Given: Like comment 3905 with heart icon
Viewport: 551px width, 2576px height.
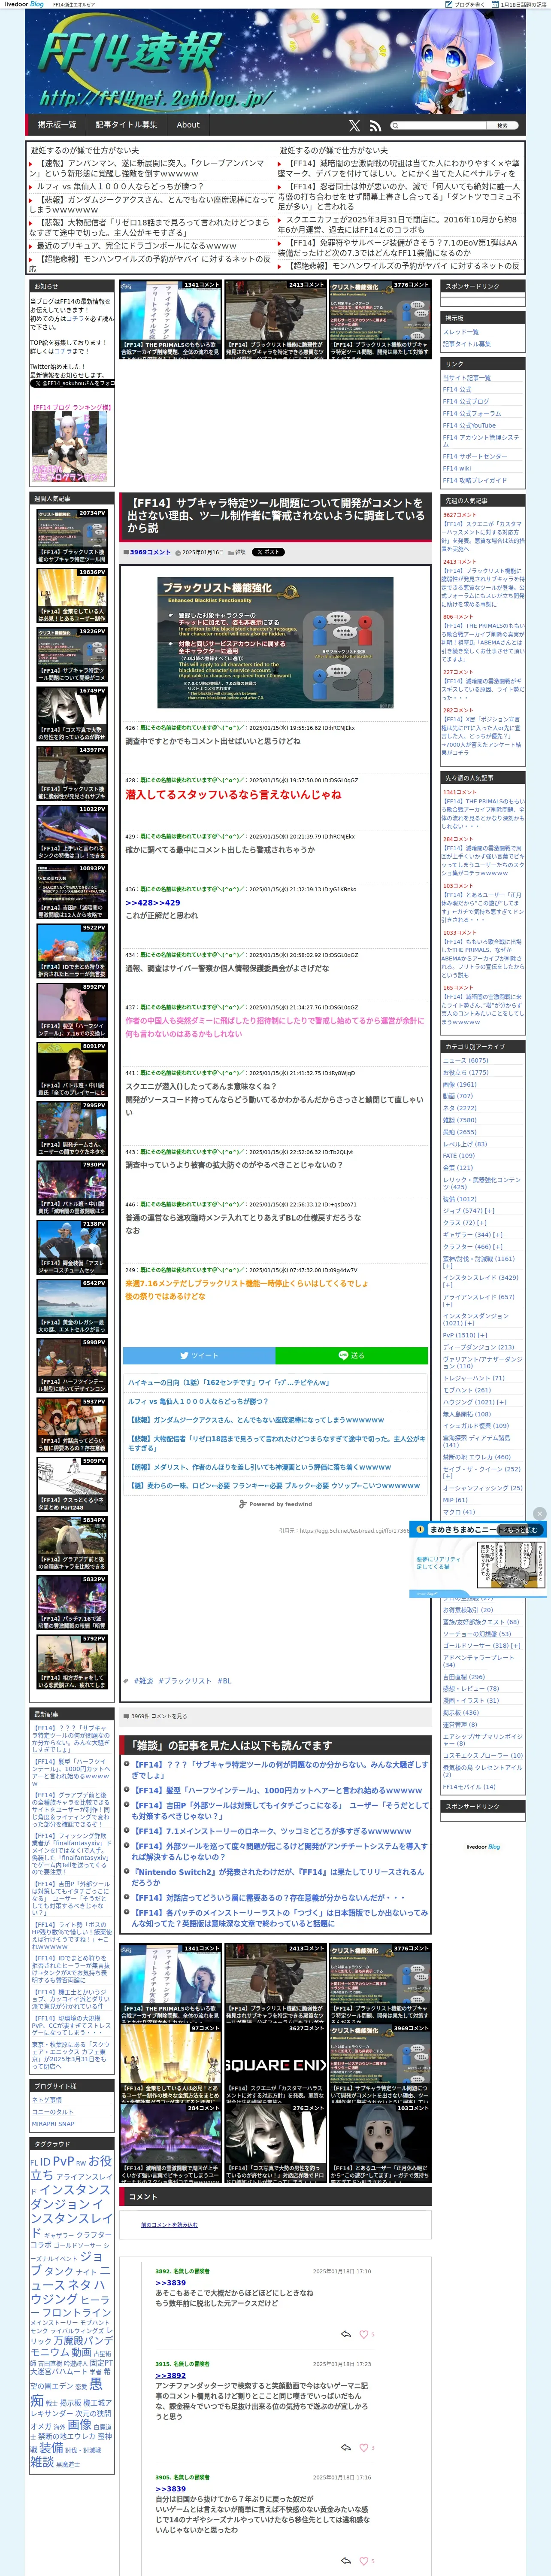Looking at the screenshot, I should 363,2561.
